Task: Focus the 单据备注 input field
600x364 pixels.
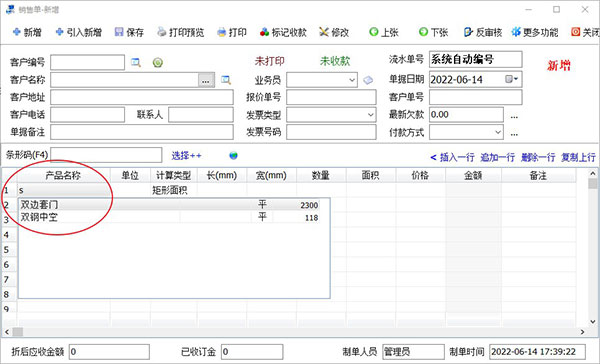Action: [x=142, y=132]
